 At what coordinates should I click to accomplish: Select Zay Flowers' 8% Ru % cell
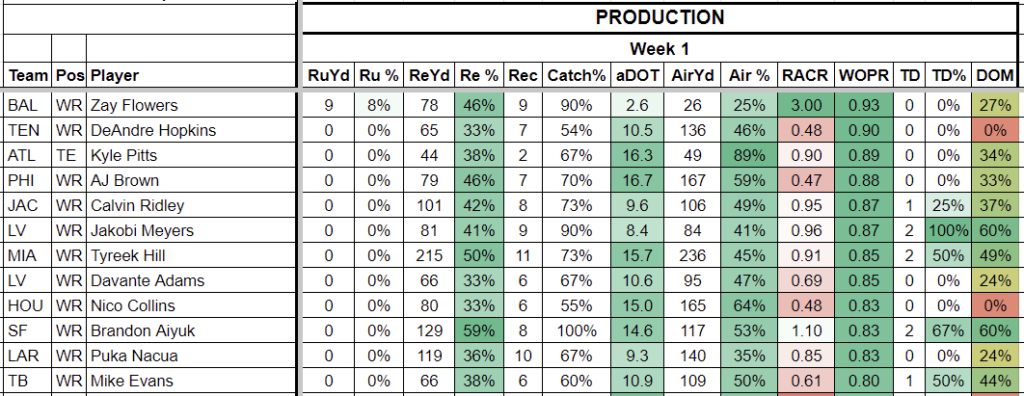point(379,105)
